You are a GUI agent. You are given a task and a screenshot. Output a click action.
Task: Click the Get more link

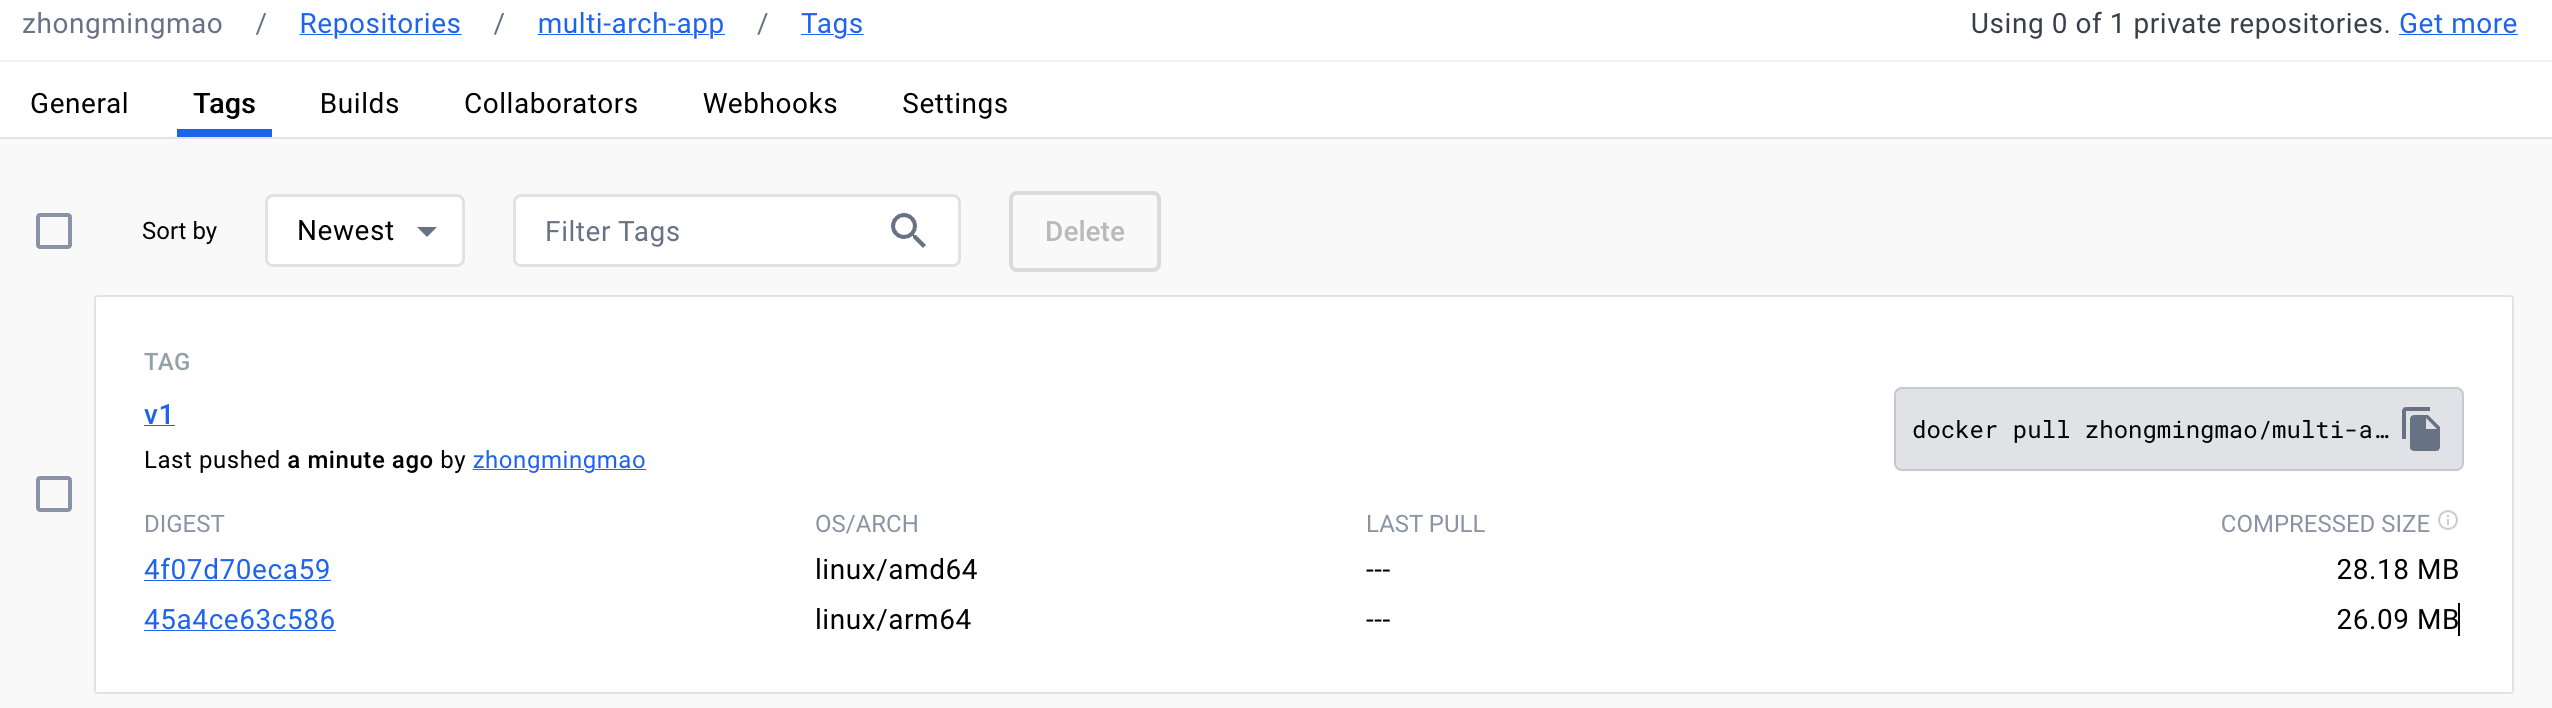click(2457, 24)
